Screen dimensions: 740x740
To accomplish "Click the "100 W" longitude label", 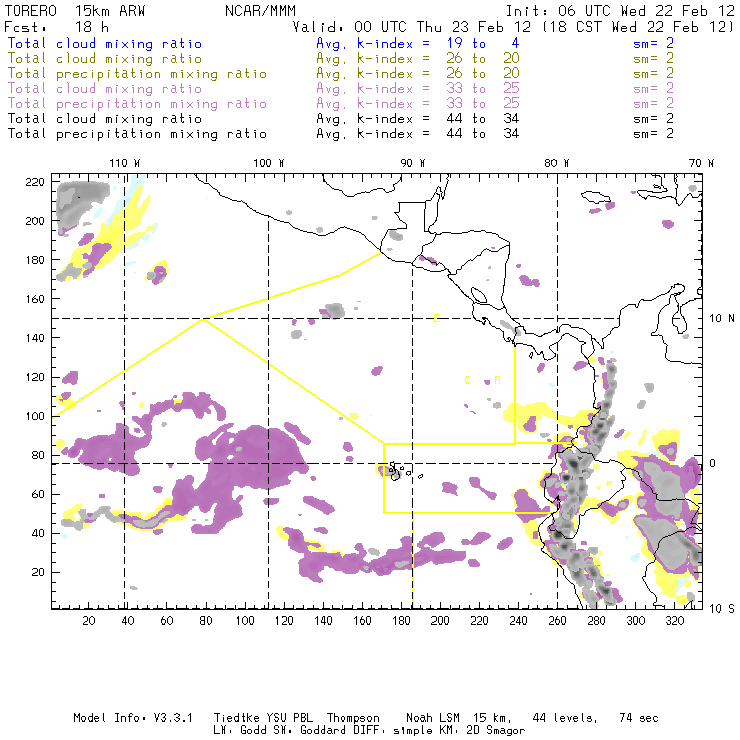I will tap(269, 163).
